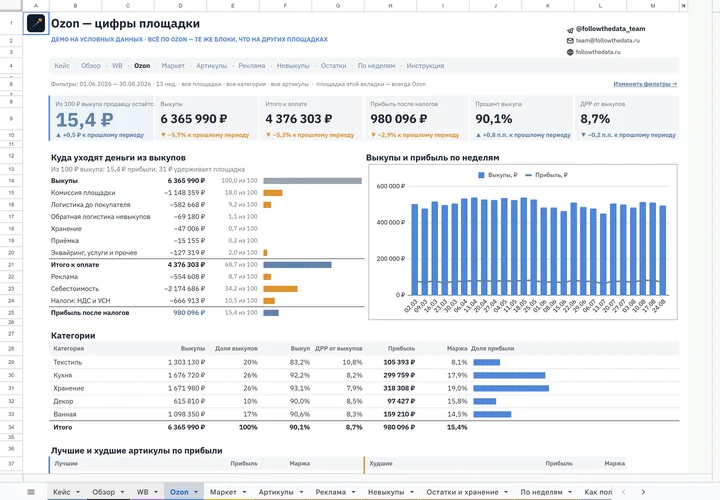Switch to the Обзор sheet tab

[104, 492]
